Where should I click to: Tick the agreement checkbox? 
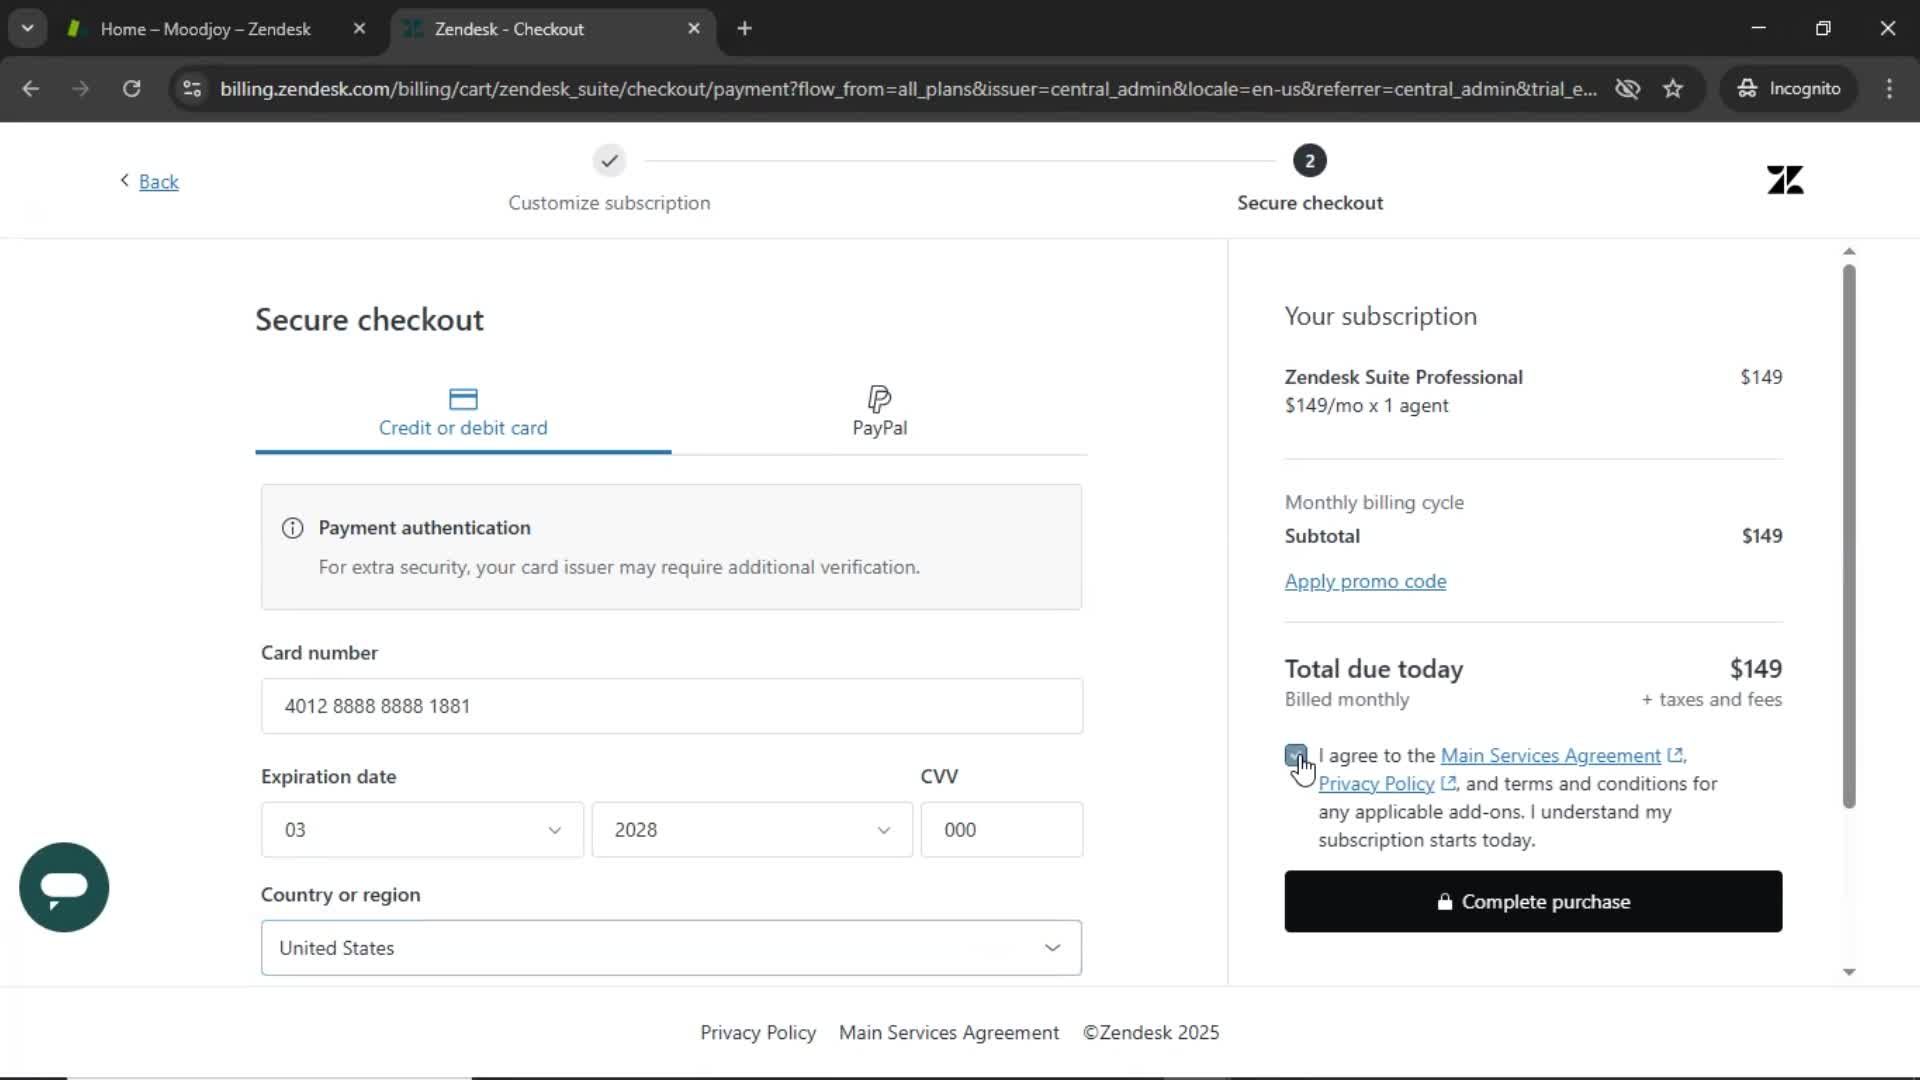tap(1296, 756)
